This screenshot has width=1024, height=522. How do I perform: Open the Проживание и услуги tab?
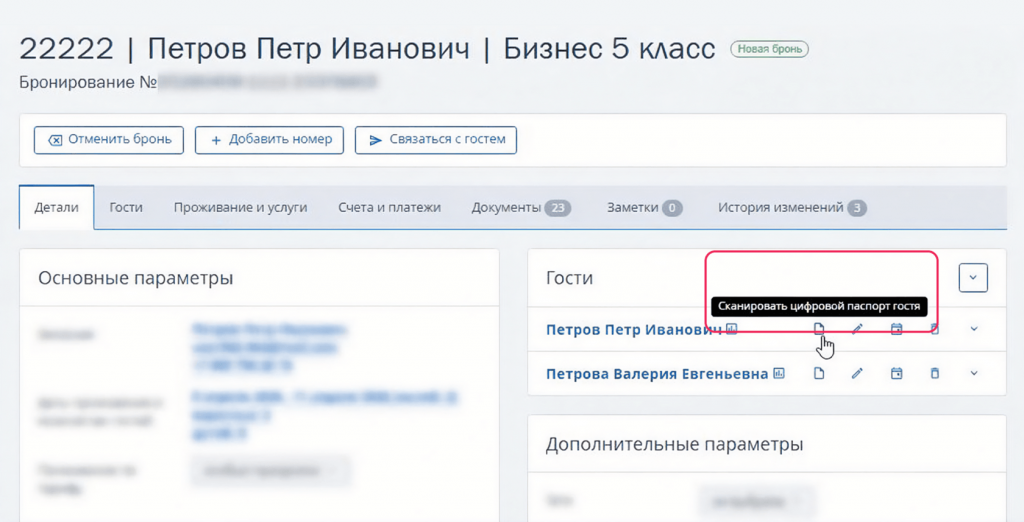point(240,208)
